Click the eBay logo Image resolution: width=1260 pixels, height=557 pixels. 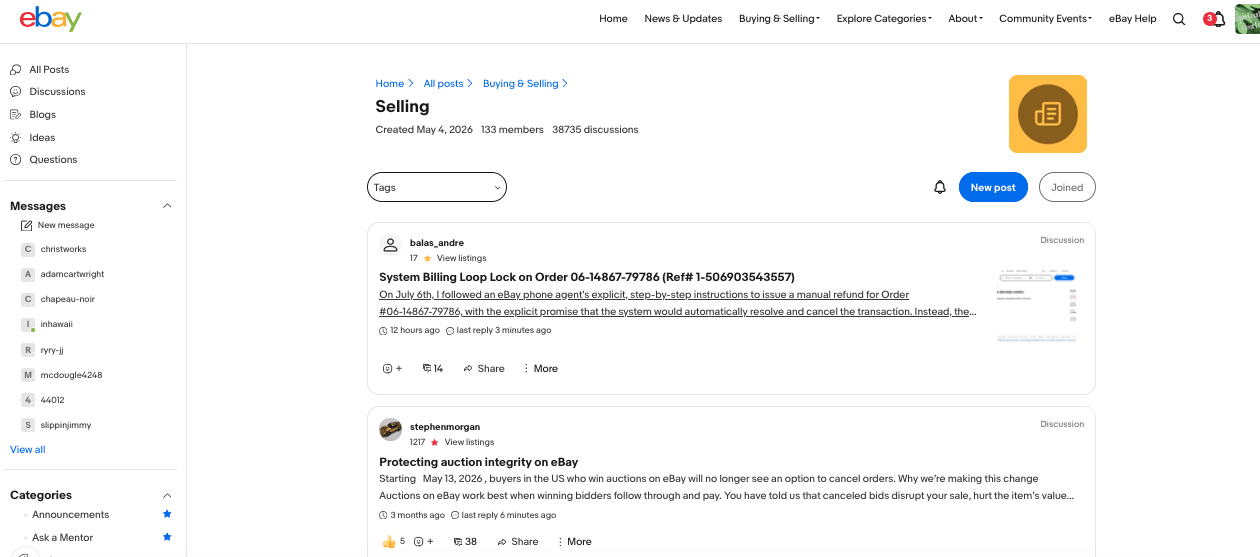pos(50,18)
